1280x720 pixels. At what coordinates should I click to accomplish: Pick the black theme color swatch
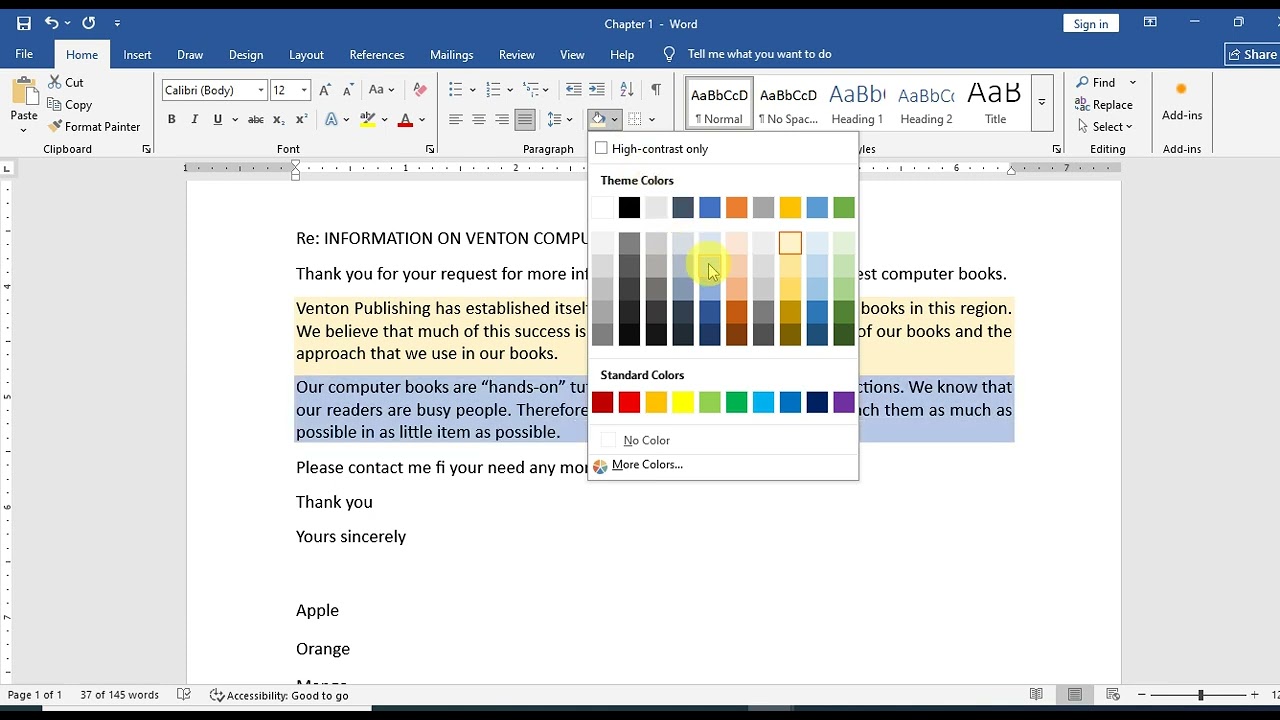tap(629, 207)
